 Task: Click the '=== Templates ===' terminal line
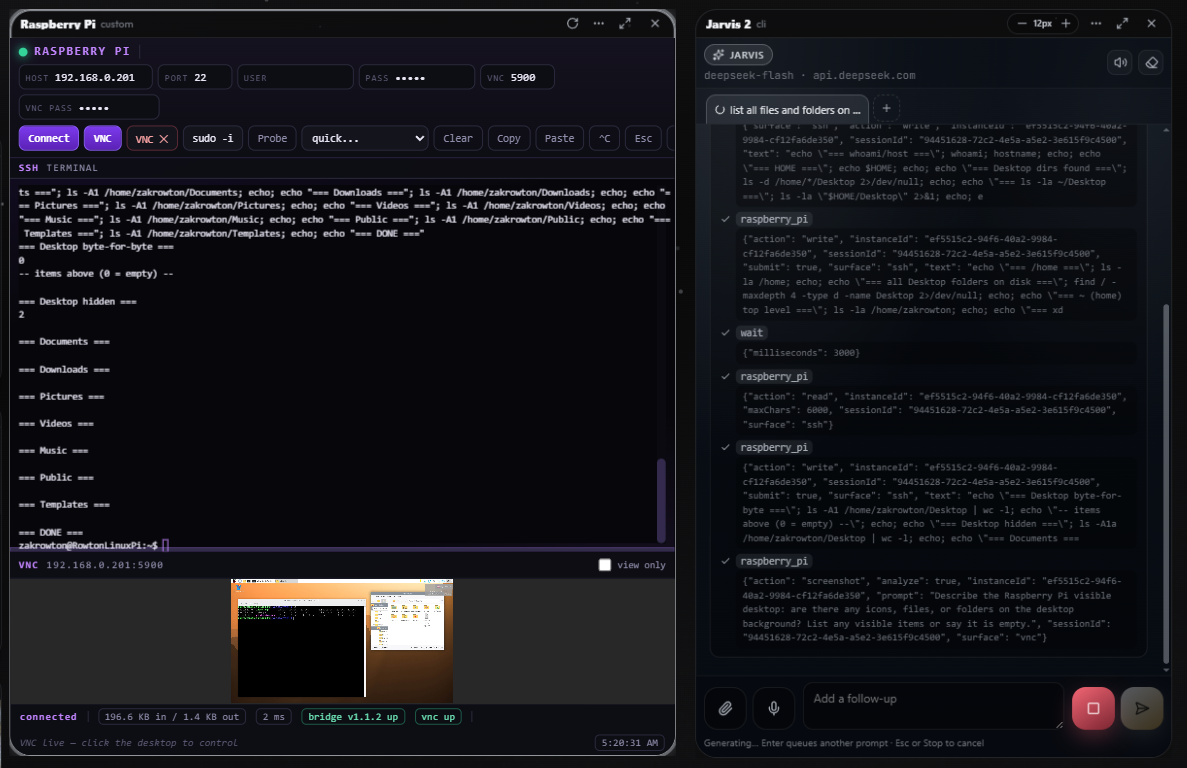click(64, 504)
